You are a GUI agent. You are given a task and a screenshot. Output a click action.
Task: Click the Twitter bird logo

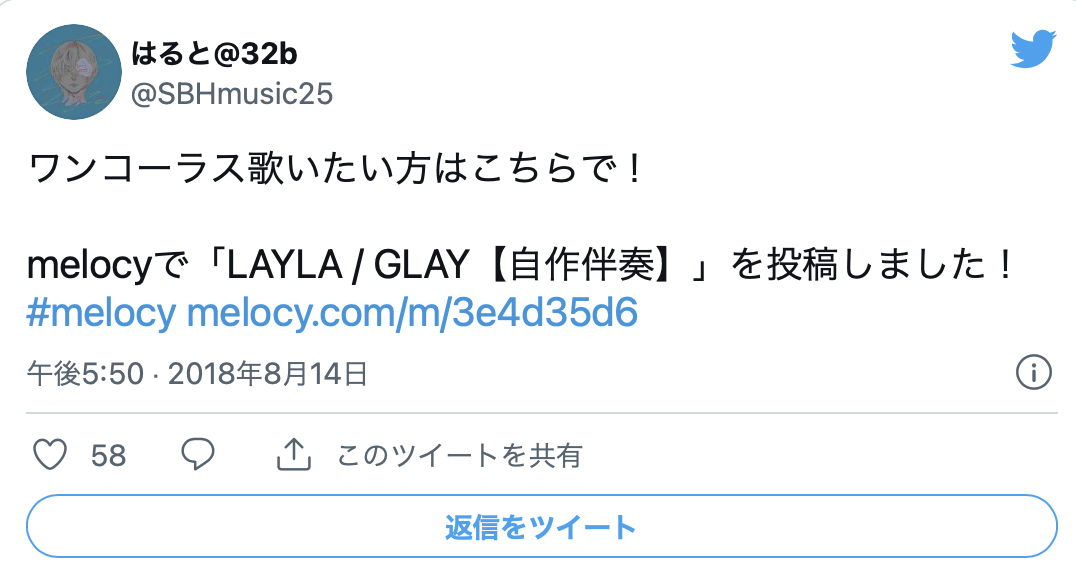1033,49
